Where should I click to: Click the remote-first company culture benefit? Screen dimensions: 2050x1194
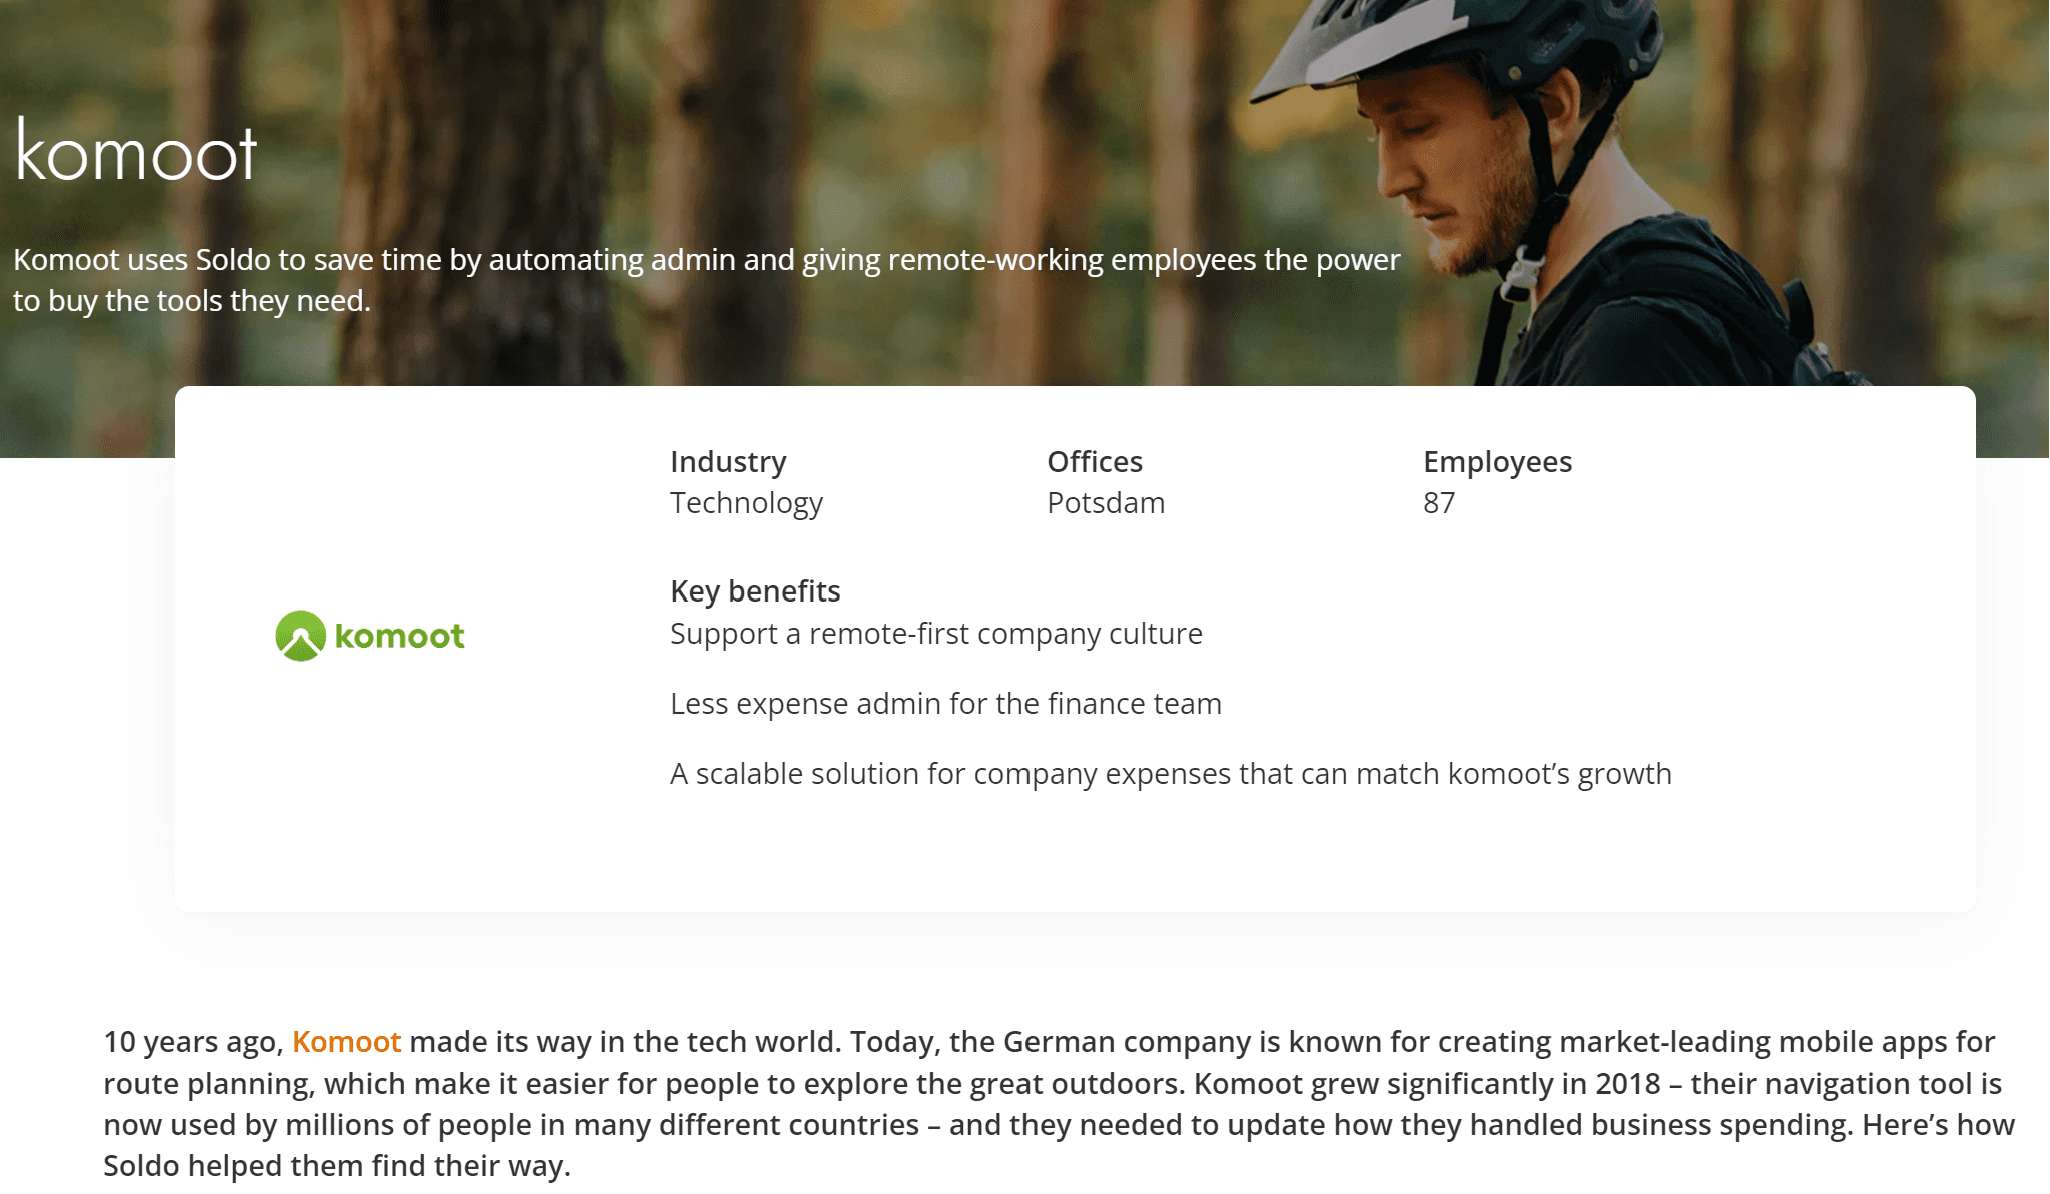coord(936,634)
